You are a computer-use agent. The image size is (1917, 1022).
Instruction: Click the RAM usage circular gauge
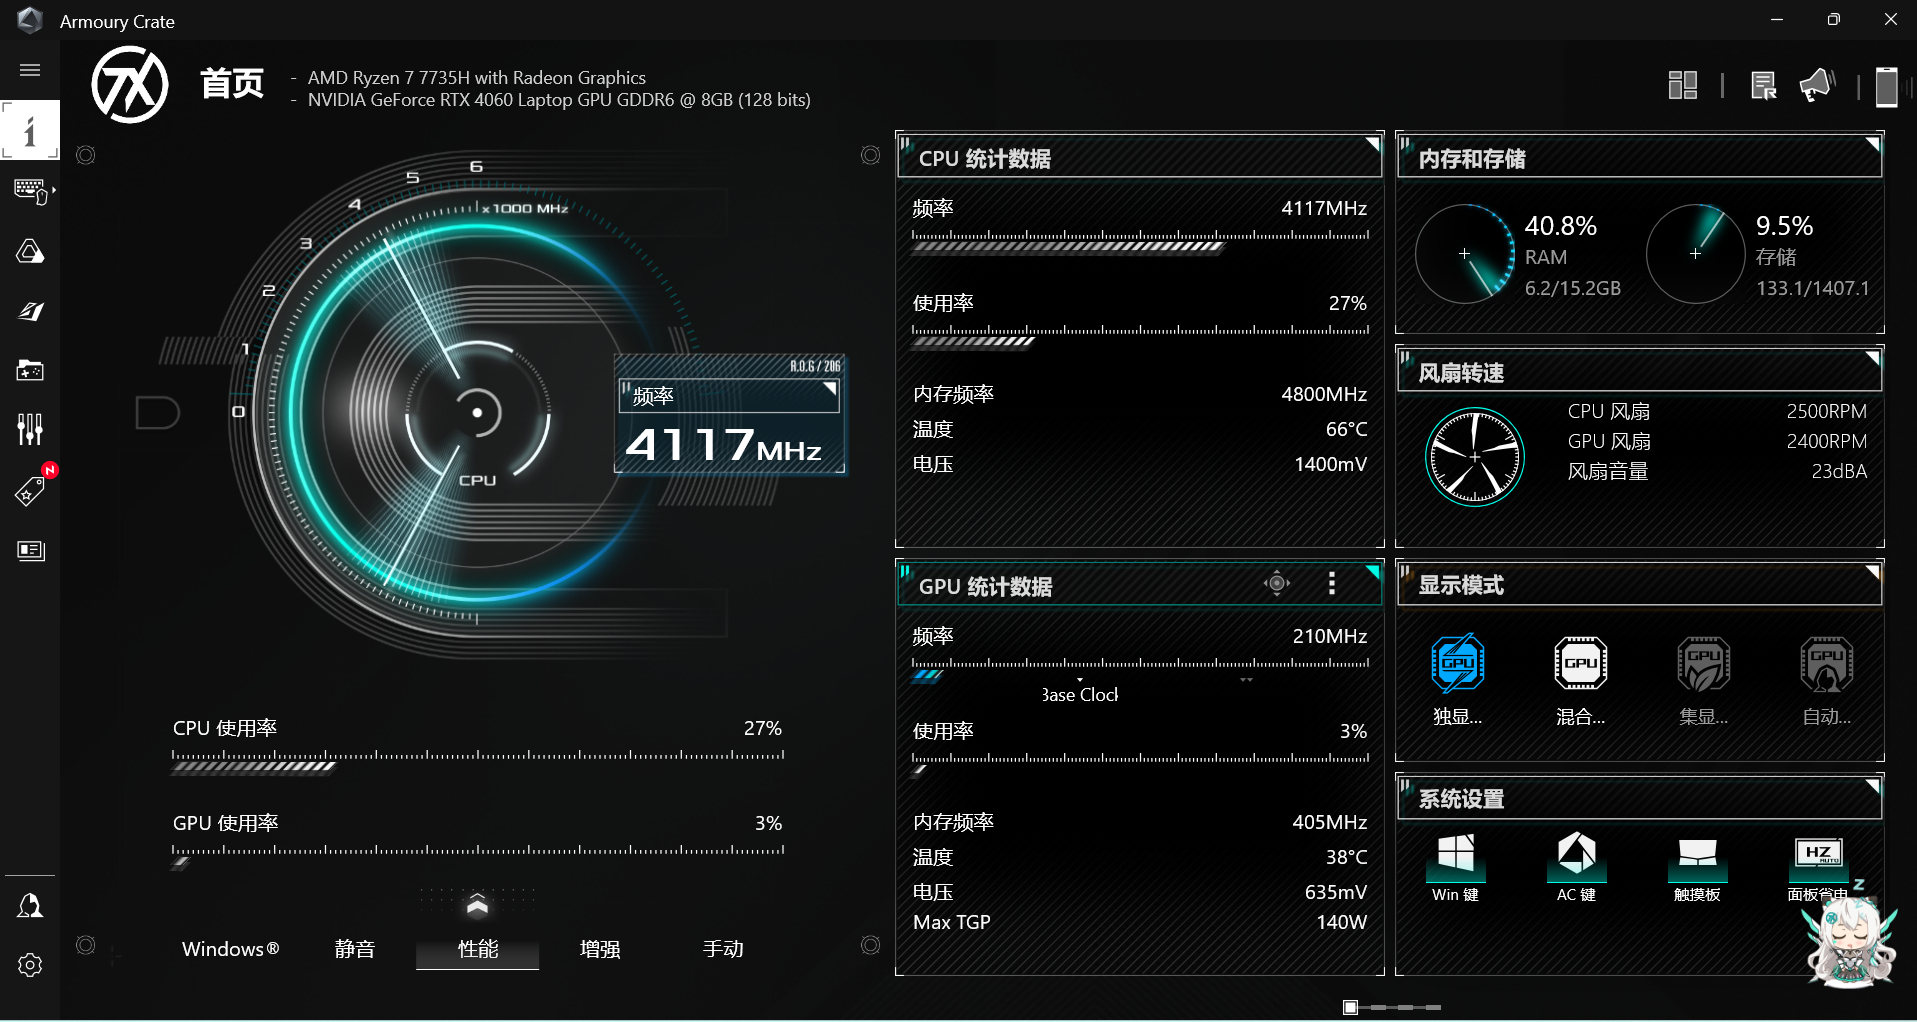click(x=1464, y=254)
